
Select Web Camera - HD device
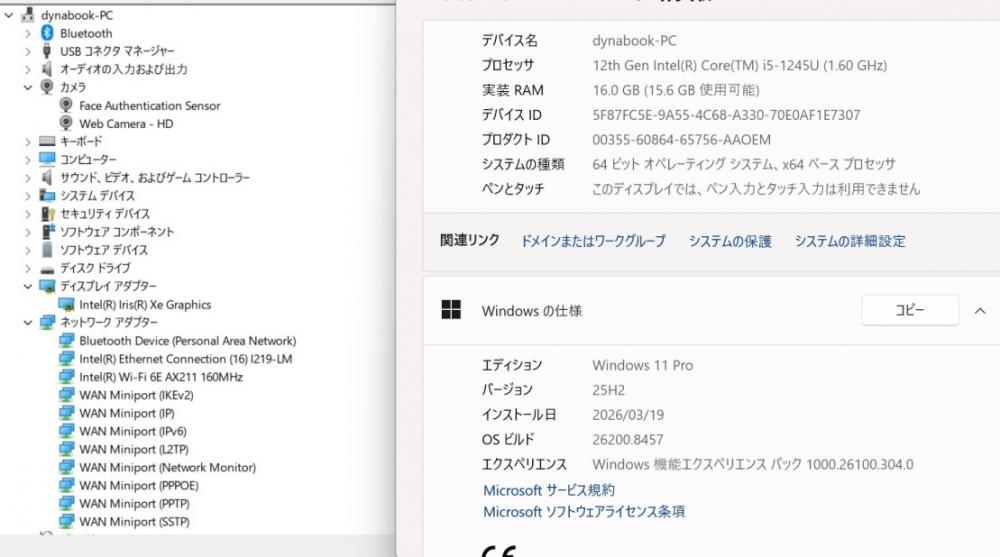point(126,123)
